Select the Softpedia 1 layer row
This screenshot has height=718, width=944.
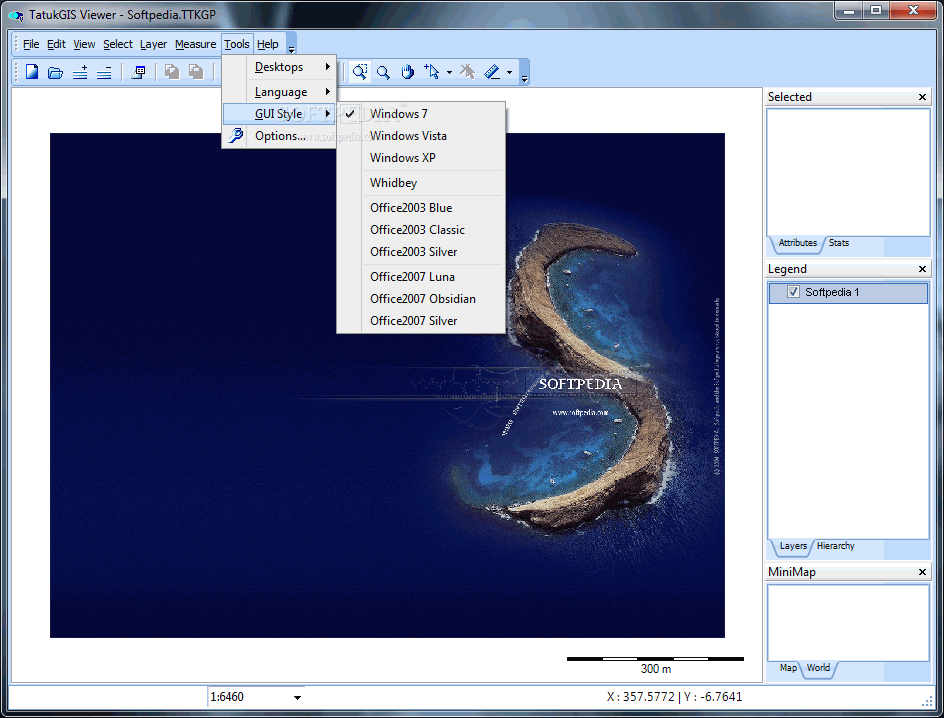click(848, 292)
